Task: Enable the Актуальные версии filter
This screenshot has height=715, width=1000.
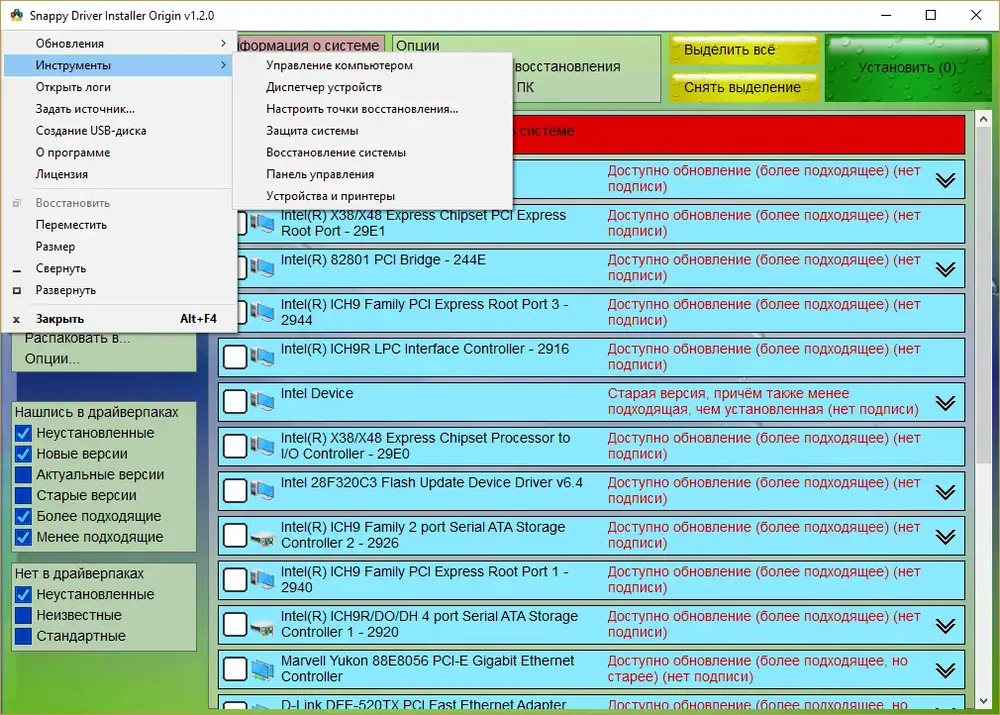Action: (x=24, y=475)
